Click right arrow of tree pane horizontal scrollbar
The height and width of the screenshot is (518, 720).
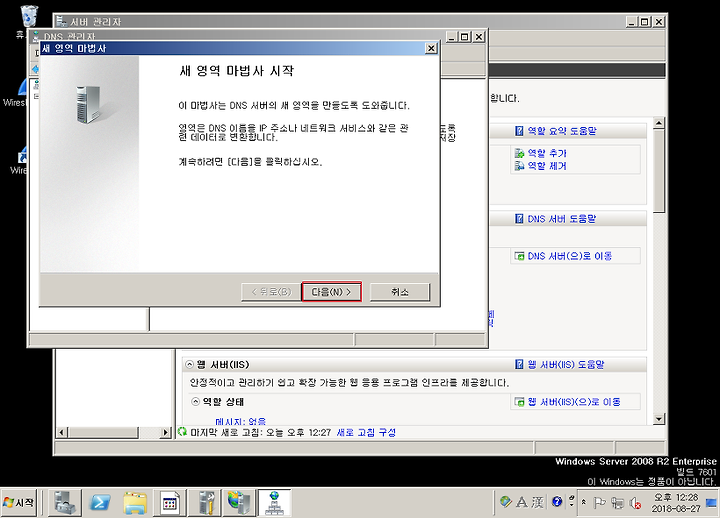(166, 432)
